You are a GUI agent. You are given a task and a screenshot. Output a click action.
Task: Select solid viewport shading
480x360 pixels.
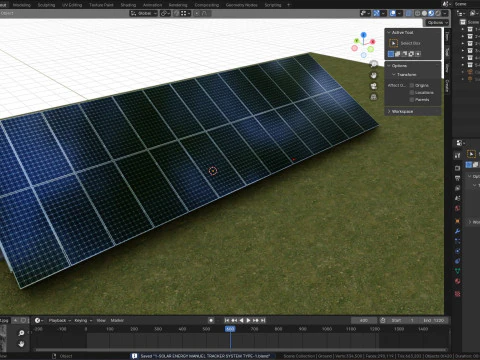[424, 13]
